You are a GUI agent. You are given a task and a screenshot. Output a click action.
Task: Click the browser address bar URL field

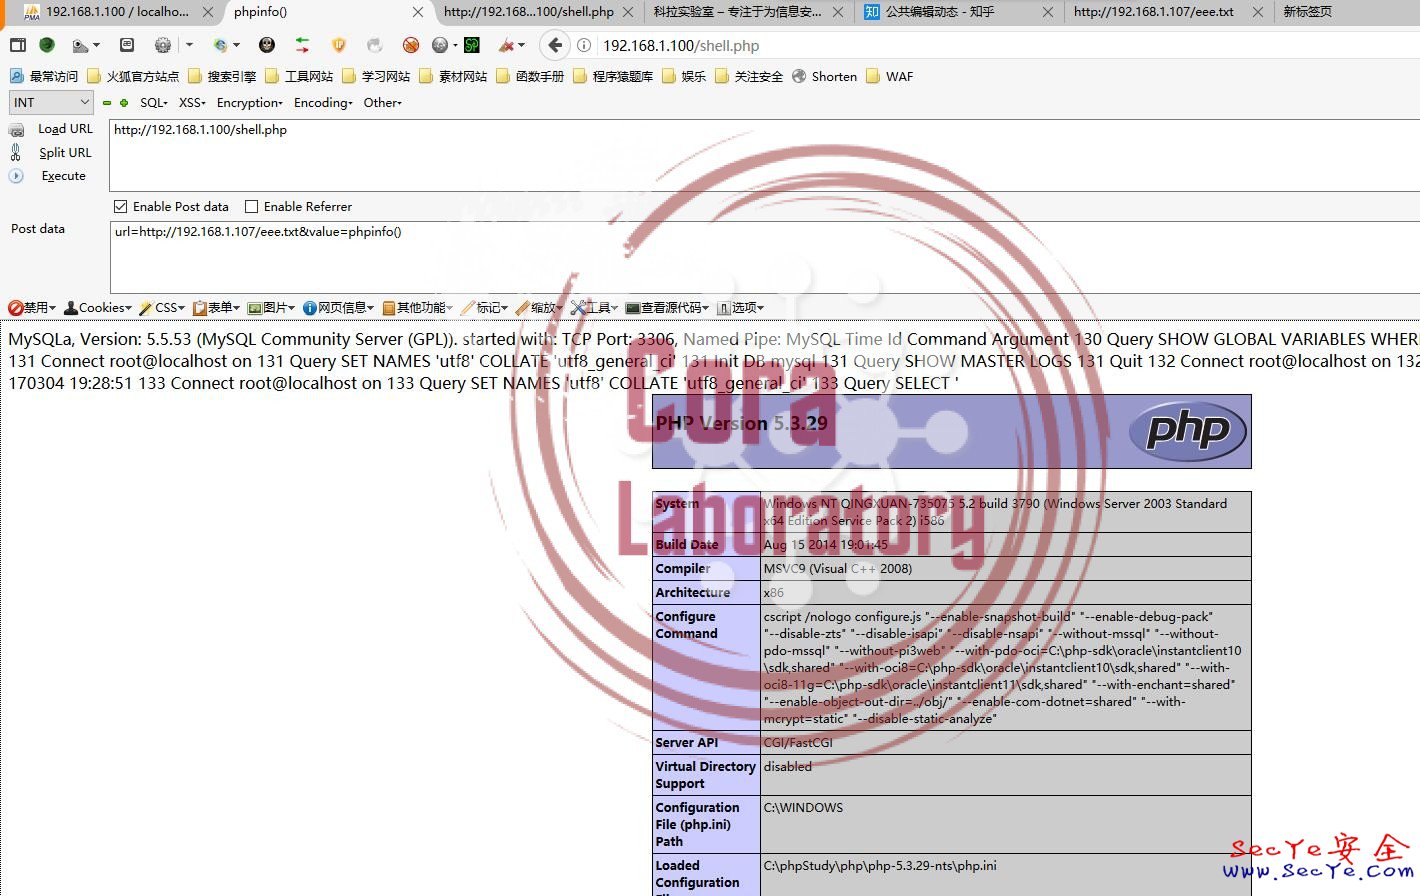[1008, 45]
